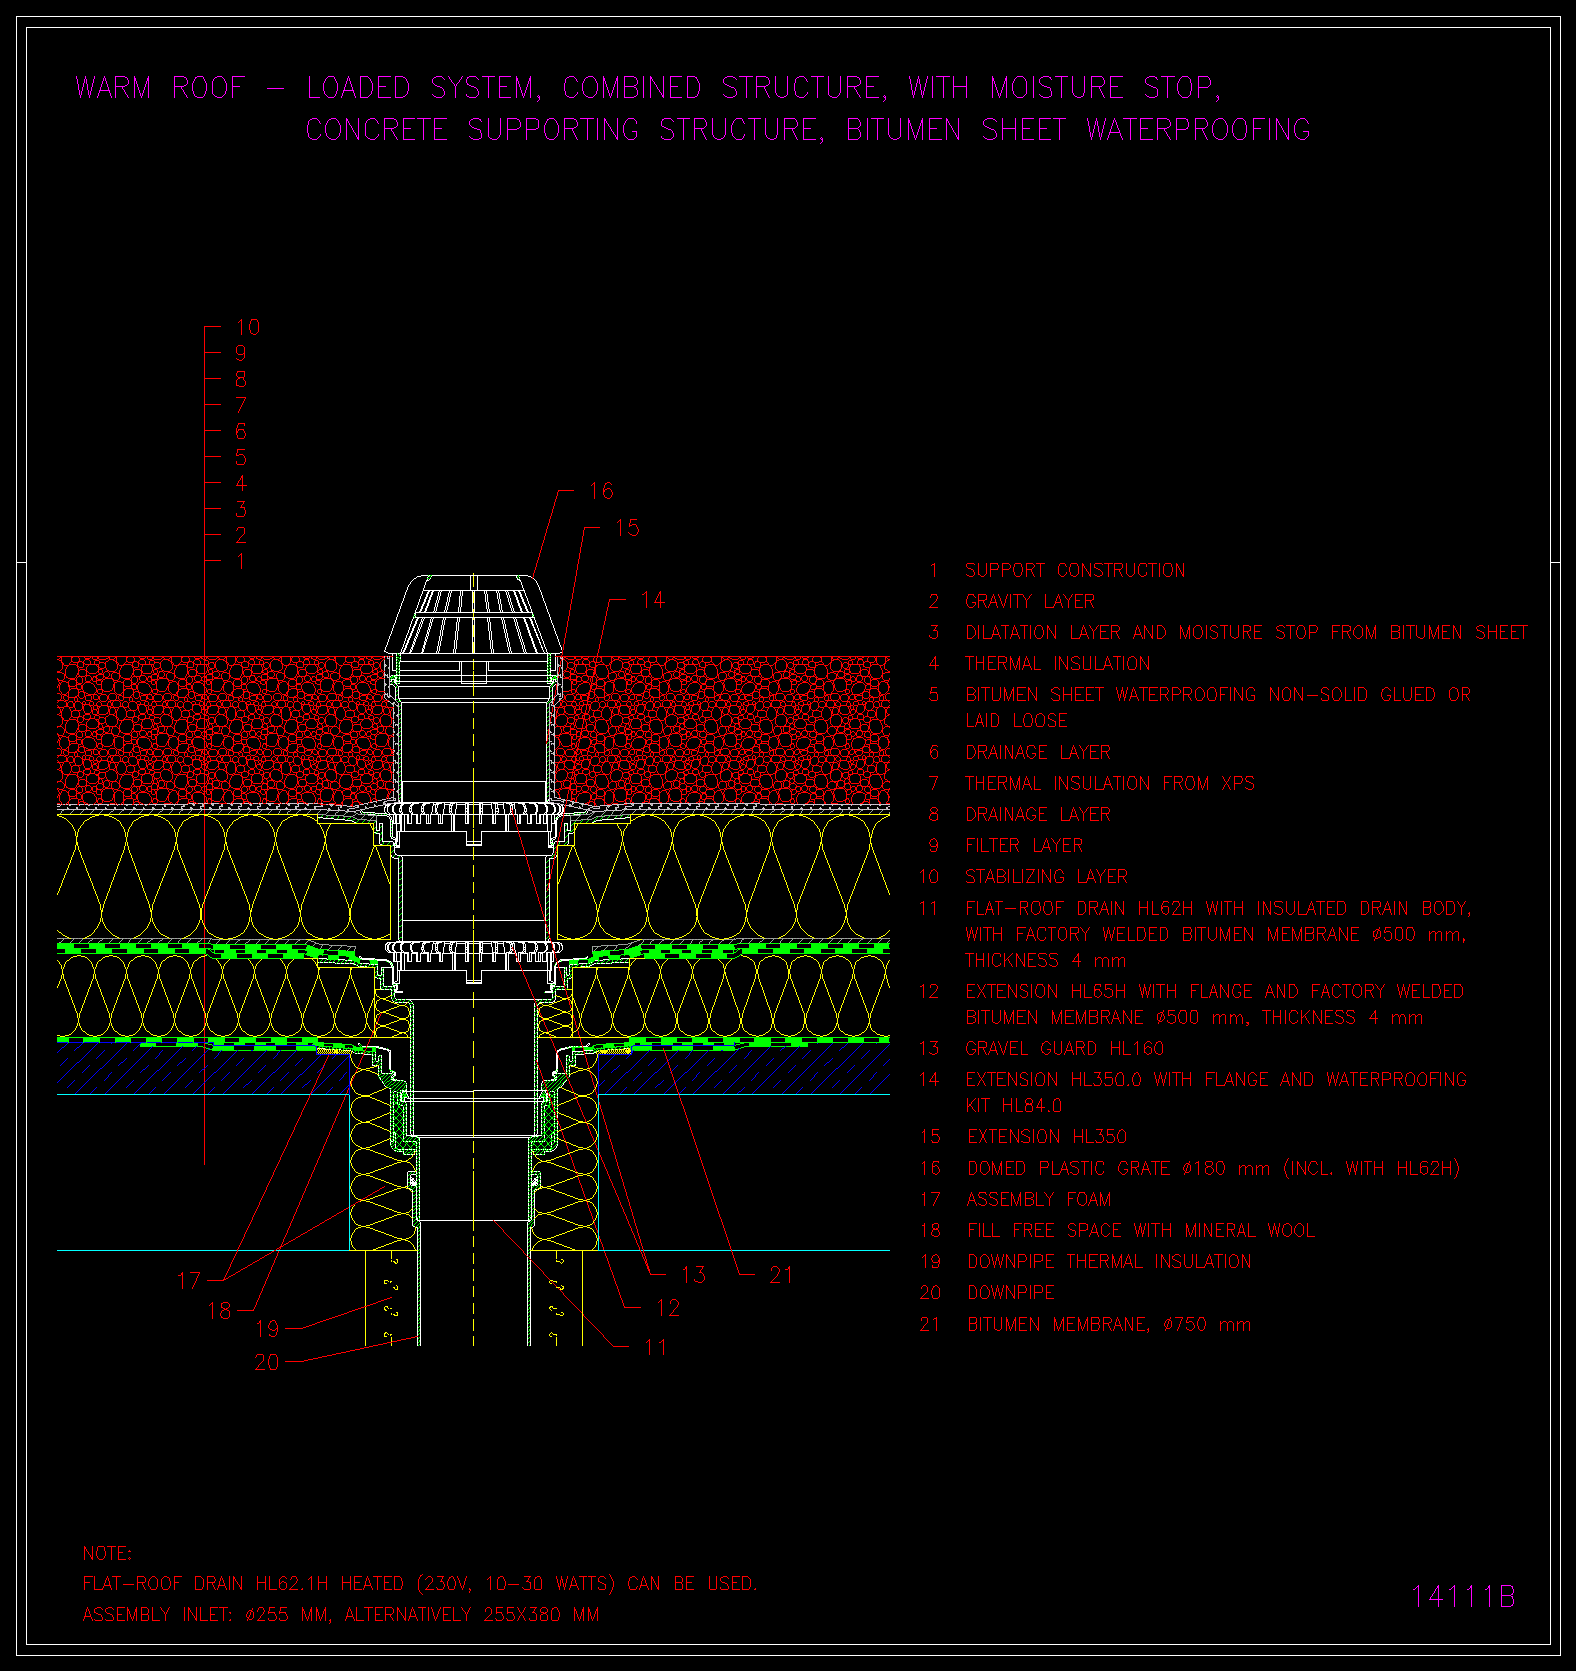Select callout number 12 label
The image size is (1576, 1671).
pyautogui.click(x=667, y=1308)
